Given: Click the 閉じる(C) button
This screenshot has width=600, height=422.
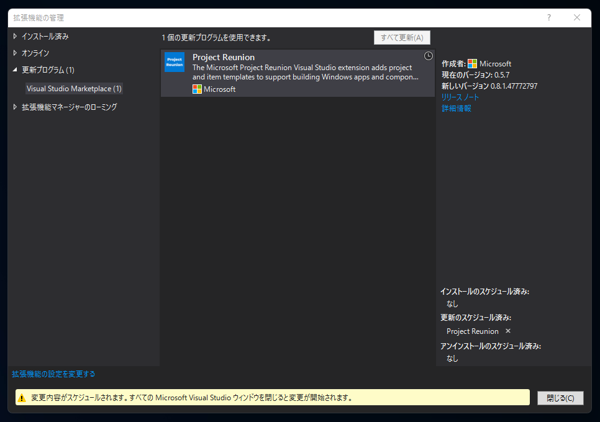Looking at the screenshot, I should (x=560, y=398).
